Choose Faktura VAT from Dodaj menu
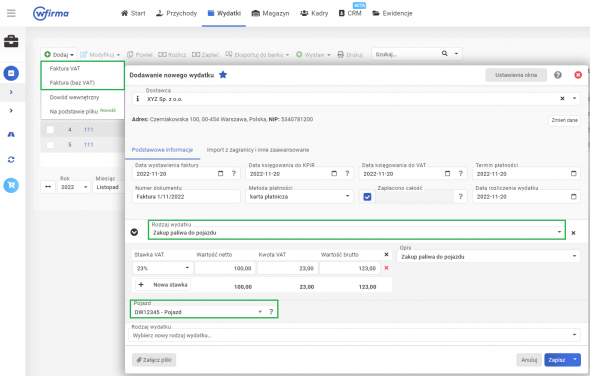The image size is (590, 376). (65, 69)
